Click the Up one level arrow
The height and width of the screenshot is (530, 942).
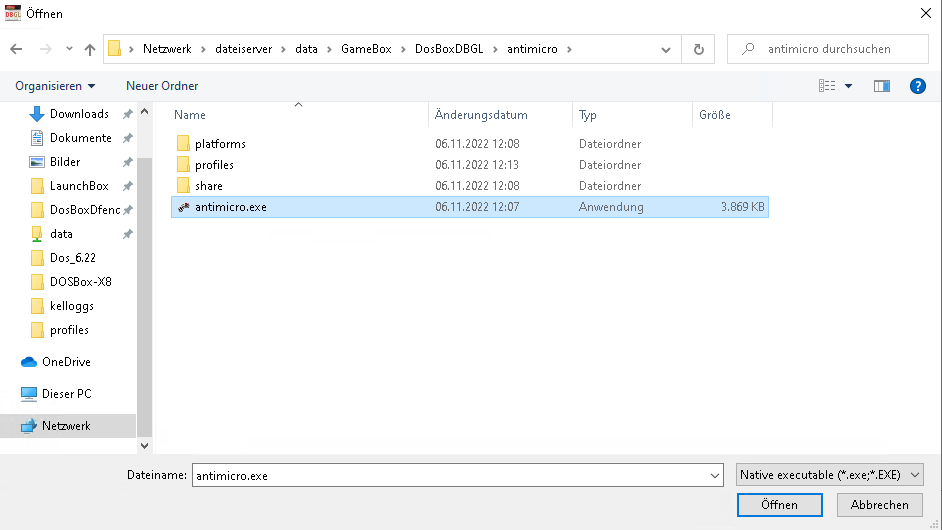(x=90, y=49)
